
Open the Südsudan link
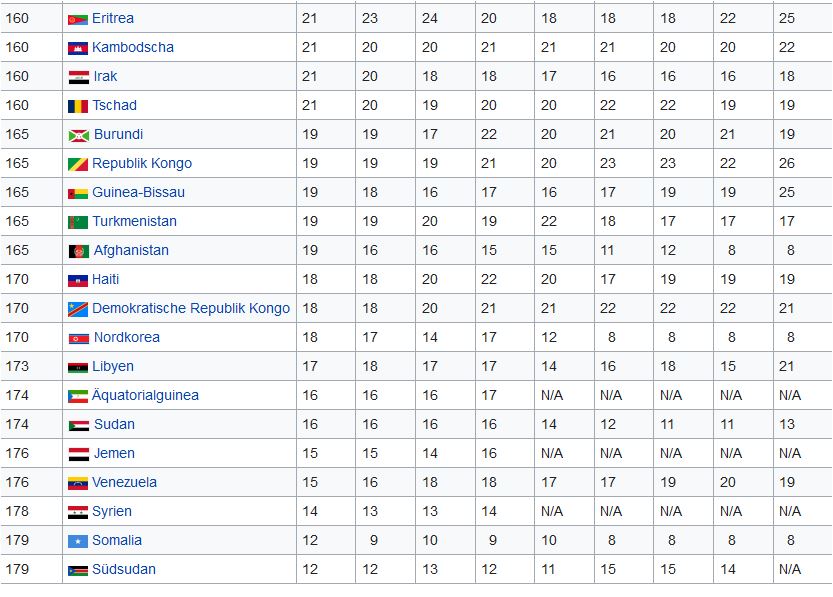pyautogui.click(x=125, y=569)
